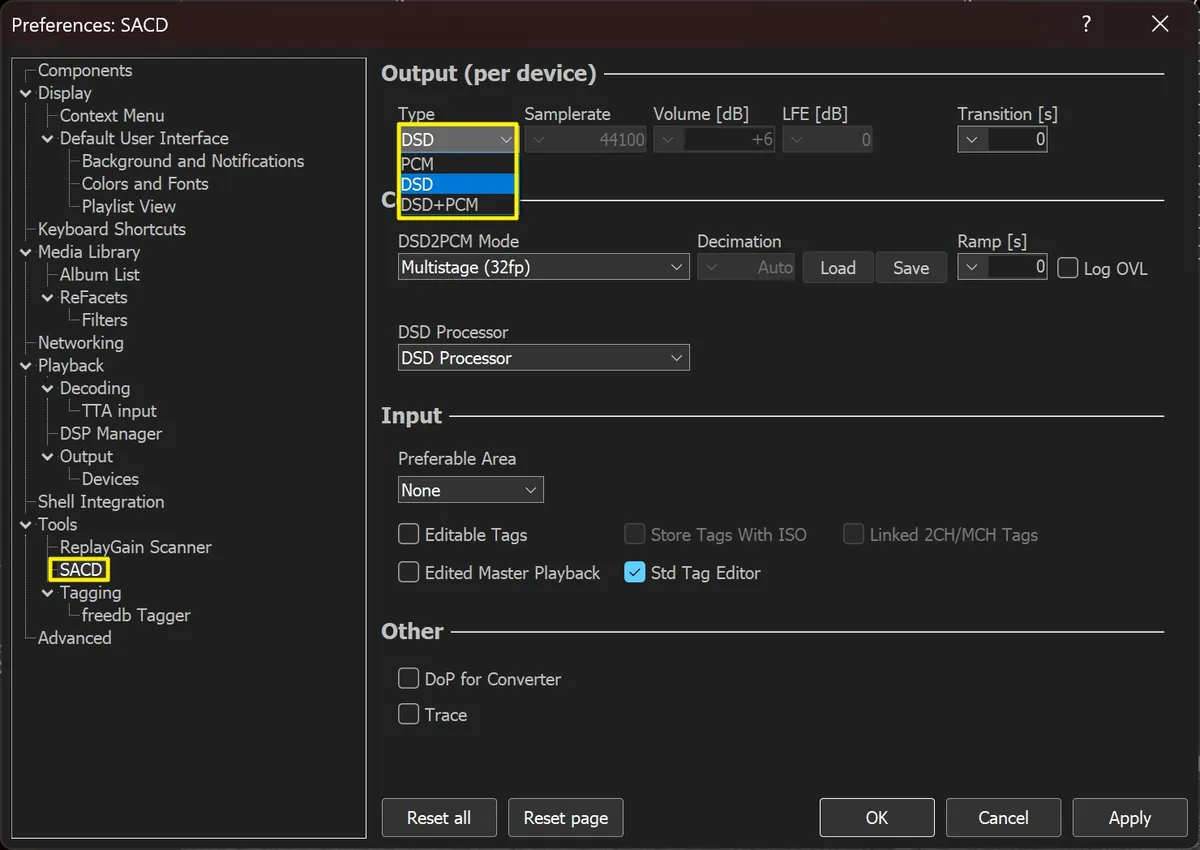Select Keyboard Shortcuts page
The image size is (1200, 850).
(112, 229)
